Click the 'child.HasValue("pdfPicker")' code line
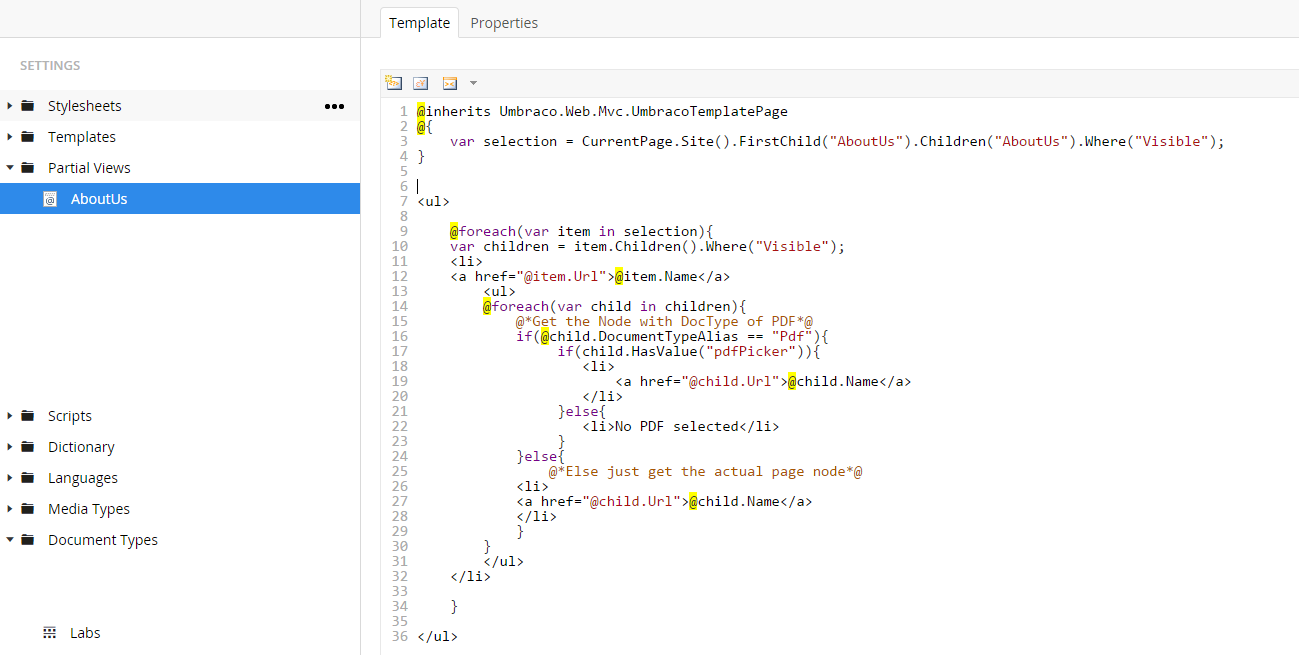1299x655 pixels. pyautogui.click(x=689, y=351)
